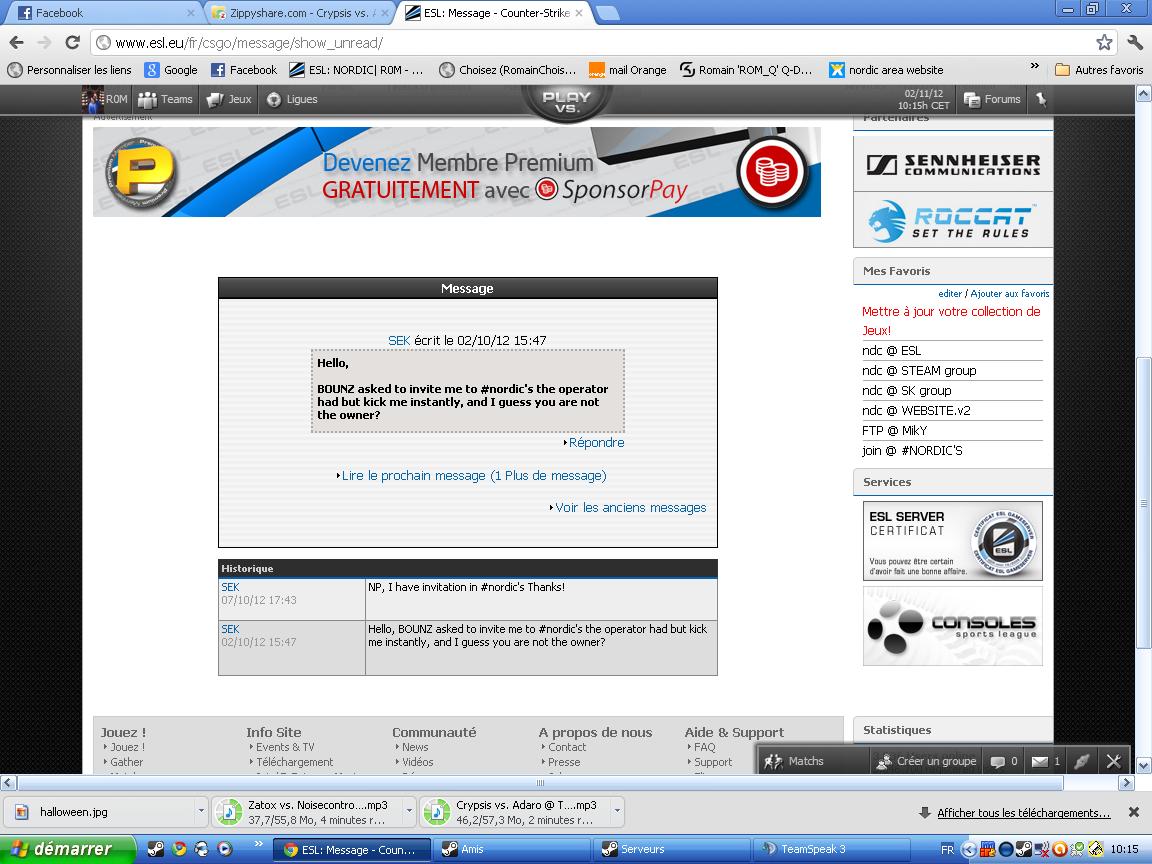
Task: Open the dropdown for Crypsis vs. Adaro download
Action: [x=617, y=812]
